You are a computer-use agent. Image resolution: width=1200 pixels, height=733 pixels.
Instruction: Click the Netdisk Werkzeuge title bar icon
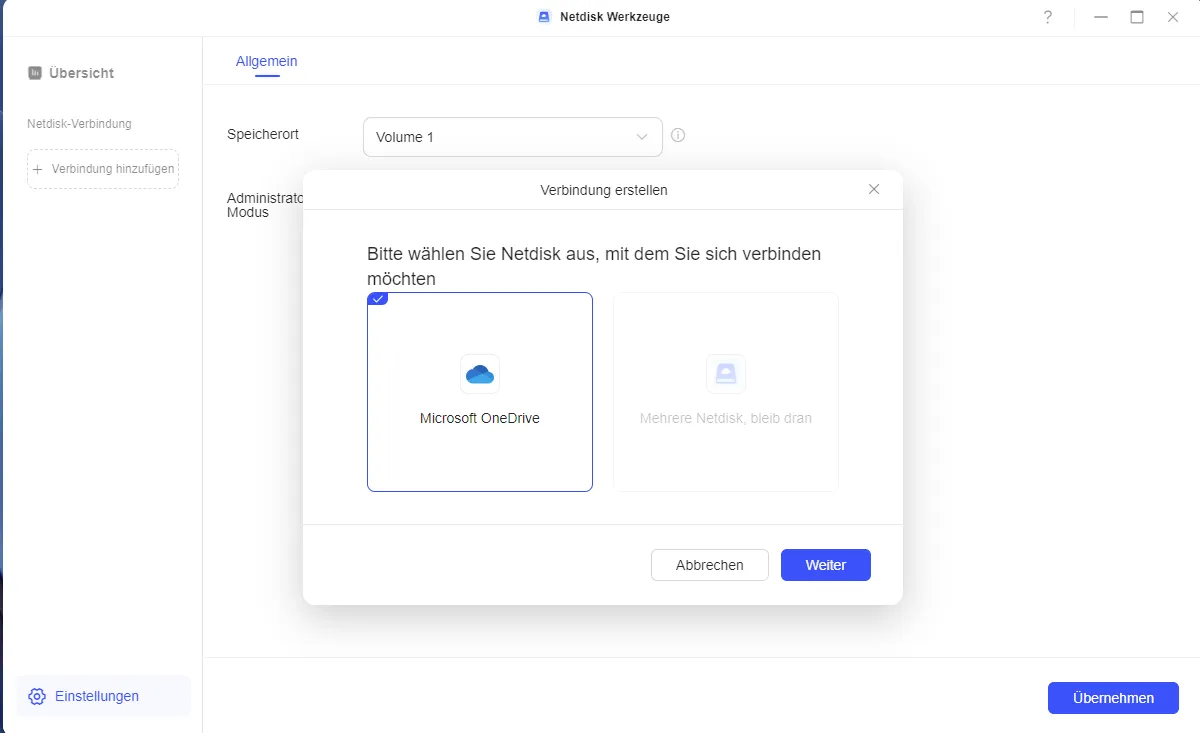pyautogui.click(x=544, y=17)
